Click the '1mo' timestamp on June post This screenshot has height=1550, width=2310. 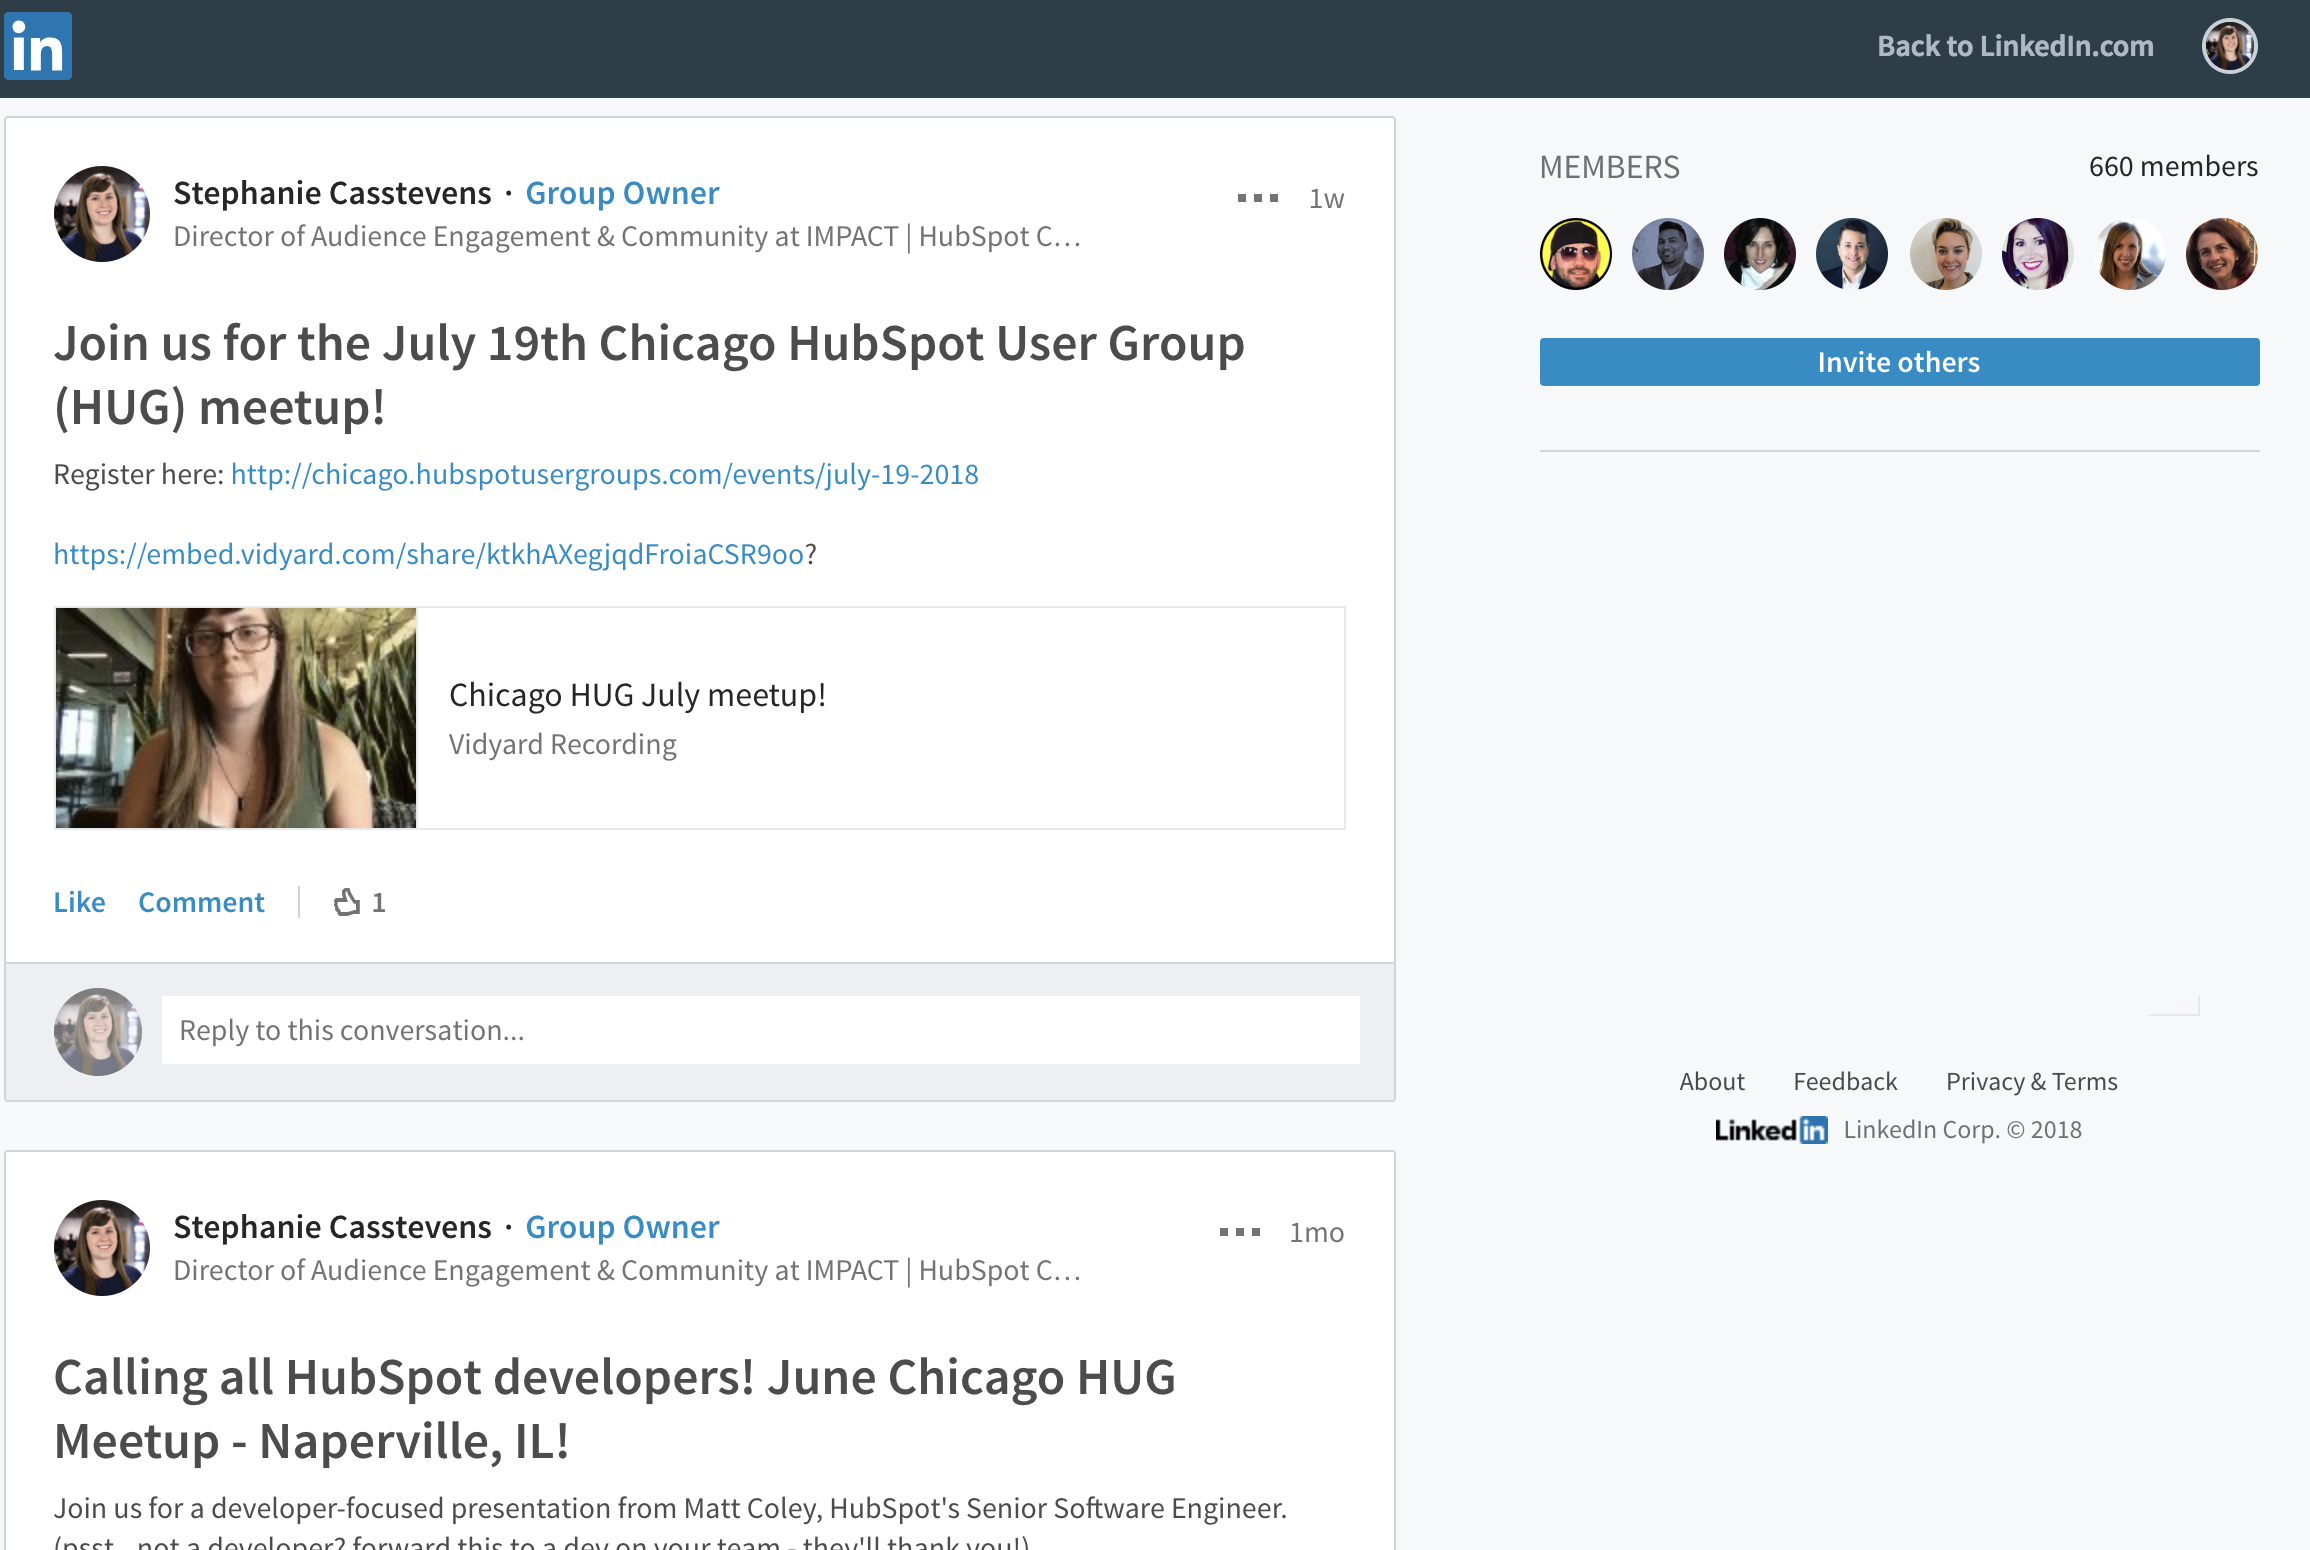(1316, 1232)
